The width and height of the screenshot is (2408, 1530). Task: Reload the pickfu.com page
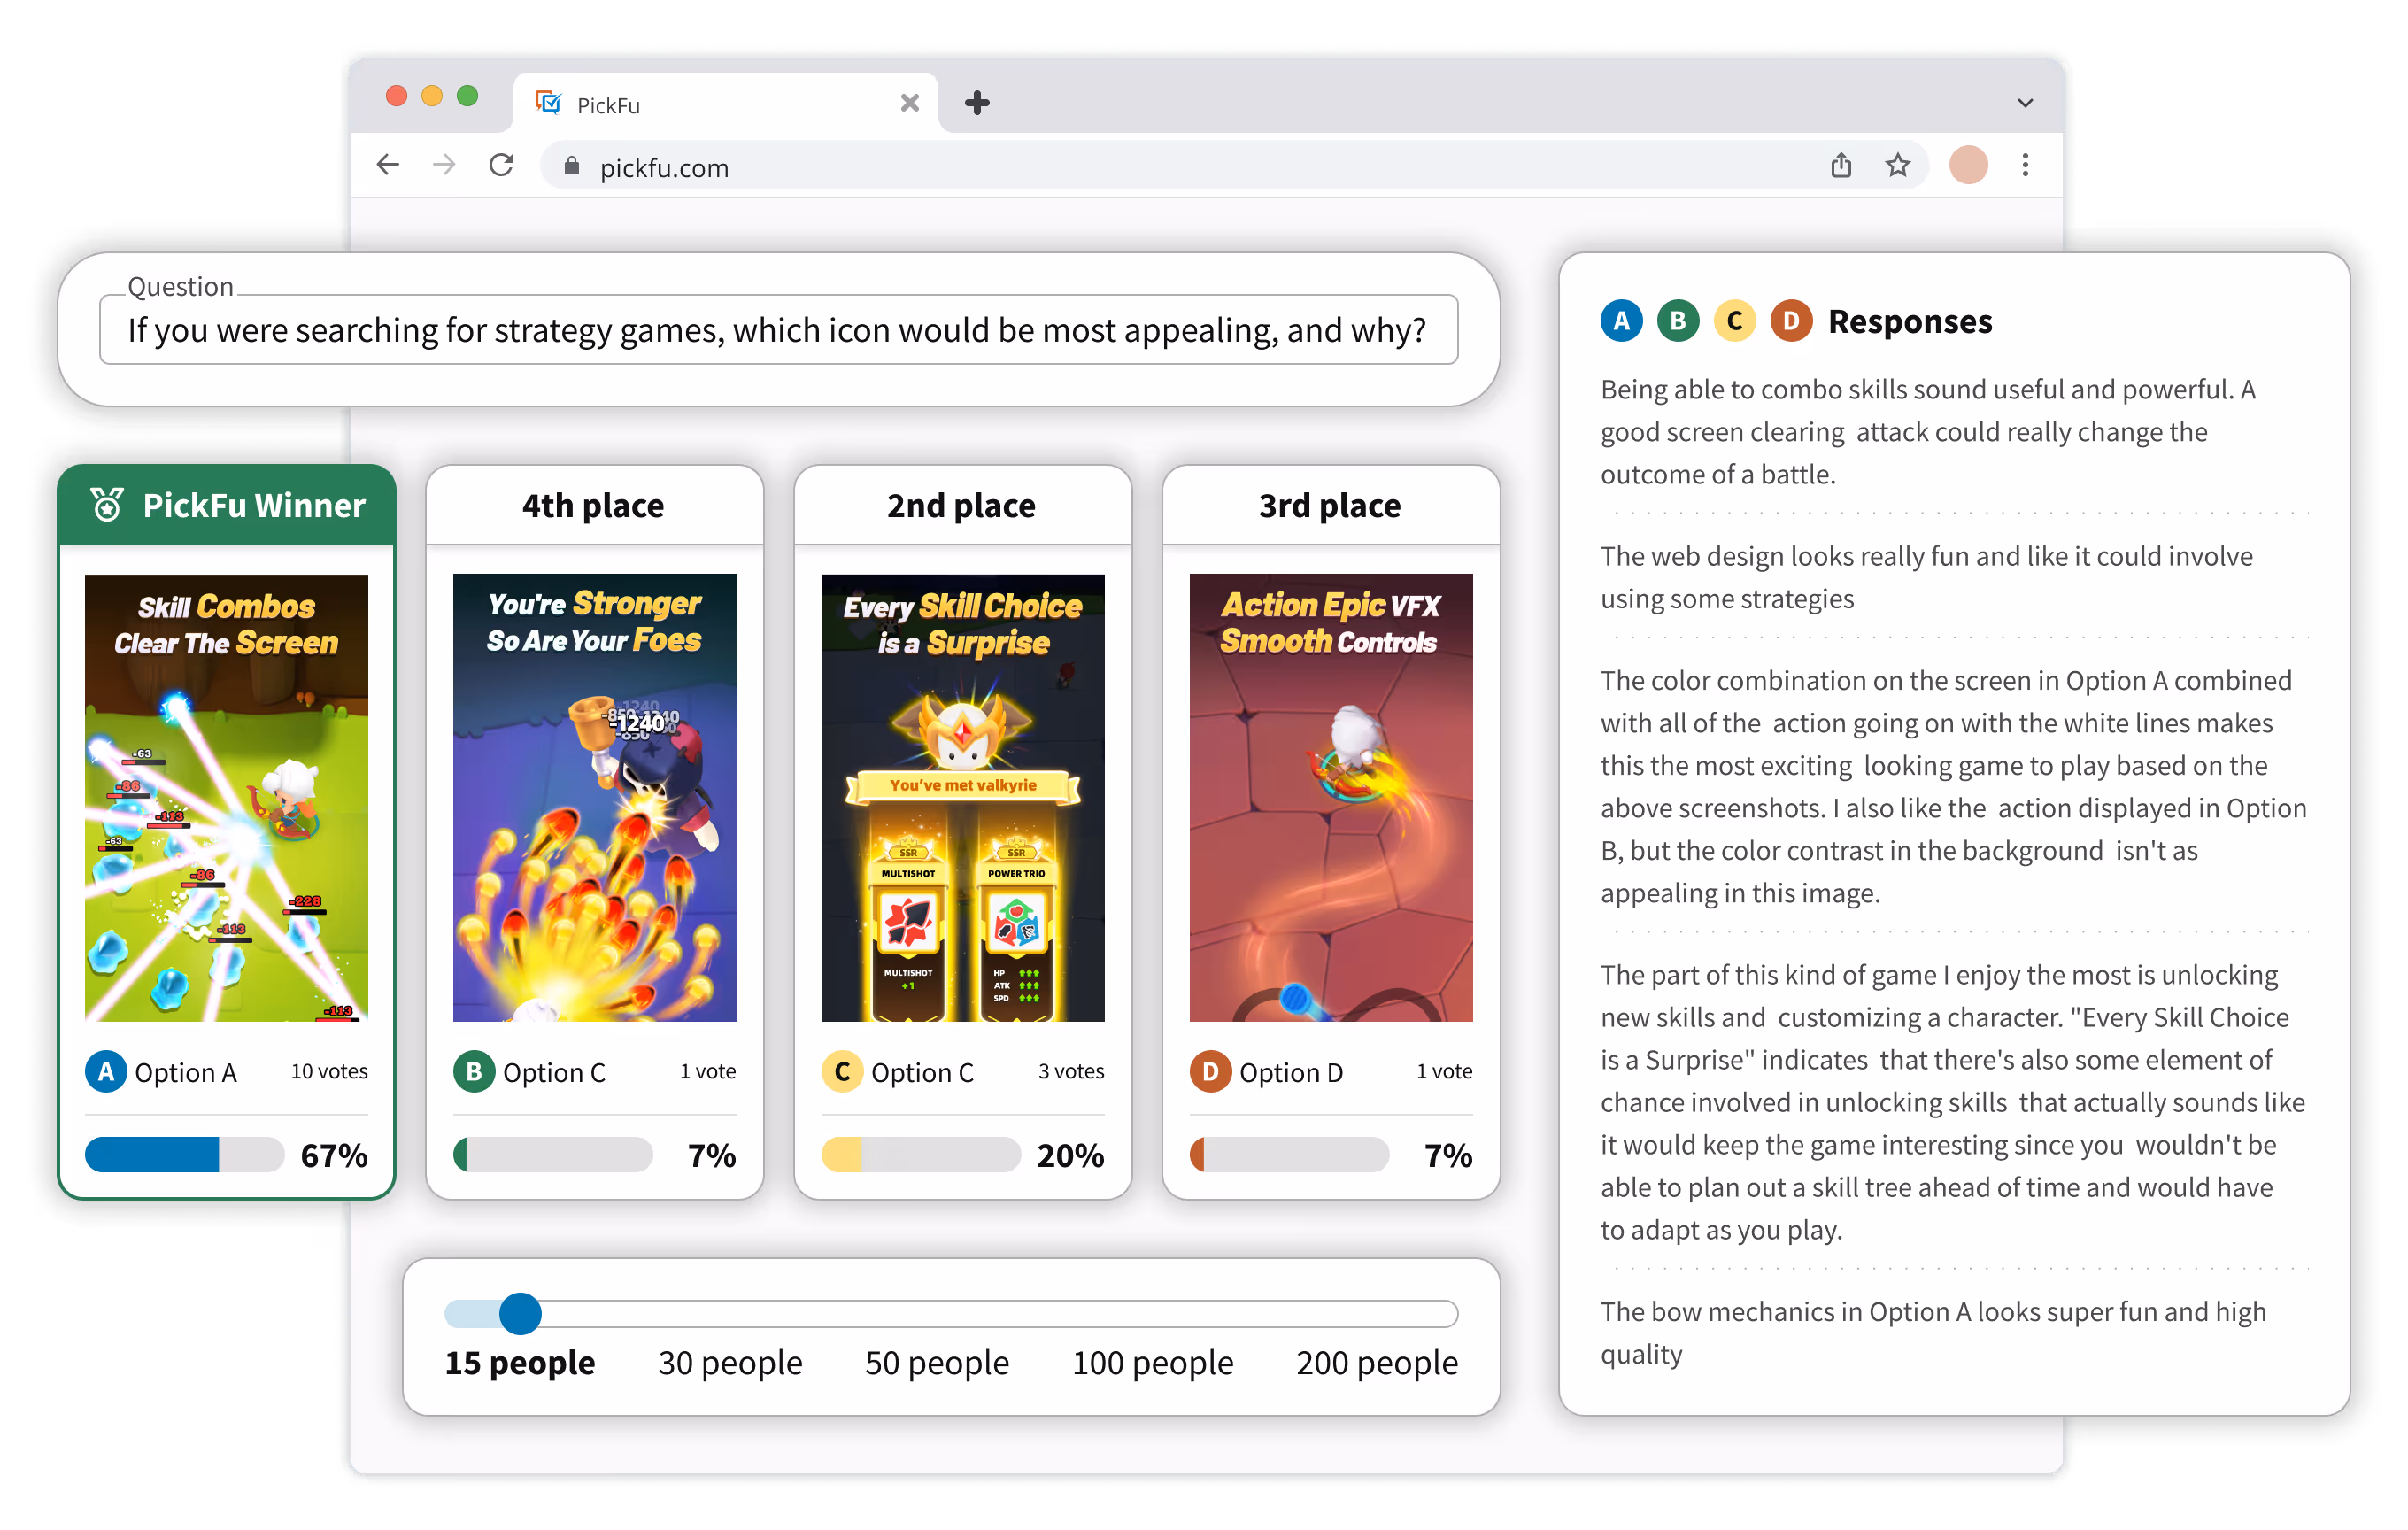(502, 165)
